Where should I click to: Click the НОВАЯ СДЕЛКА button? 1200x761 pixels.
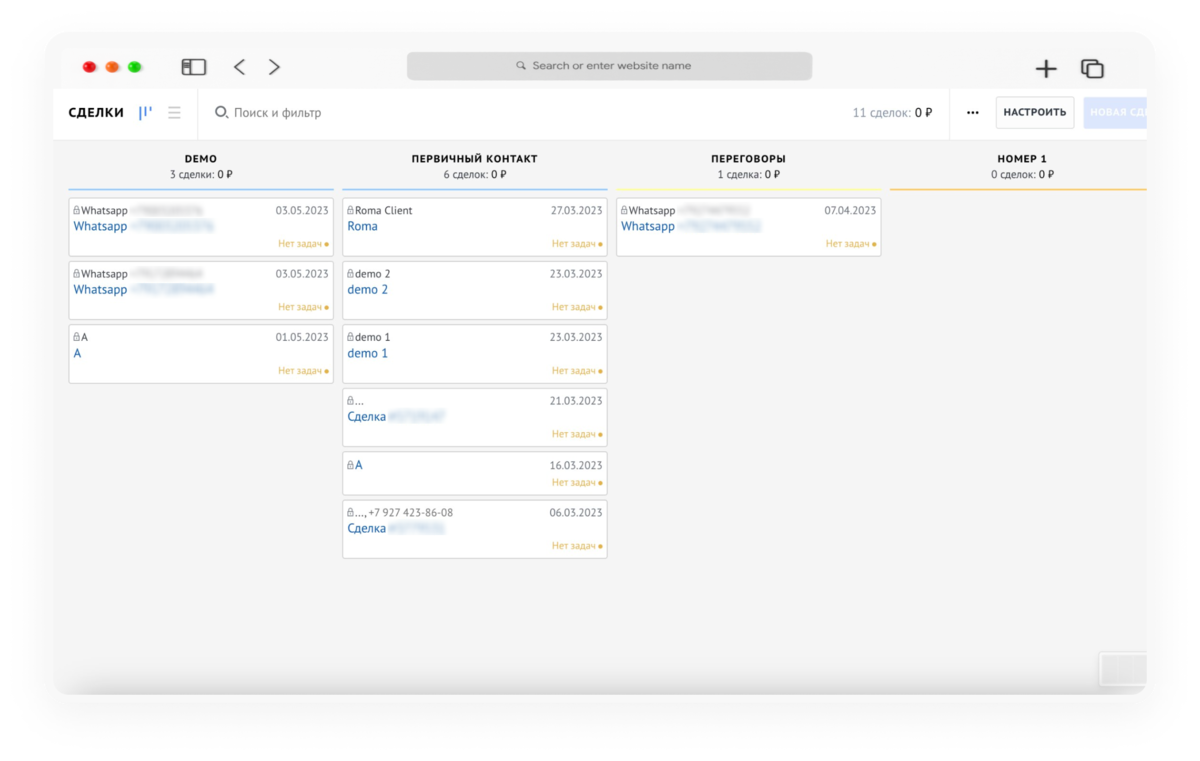coord(1115,113)
